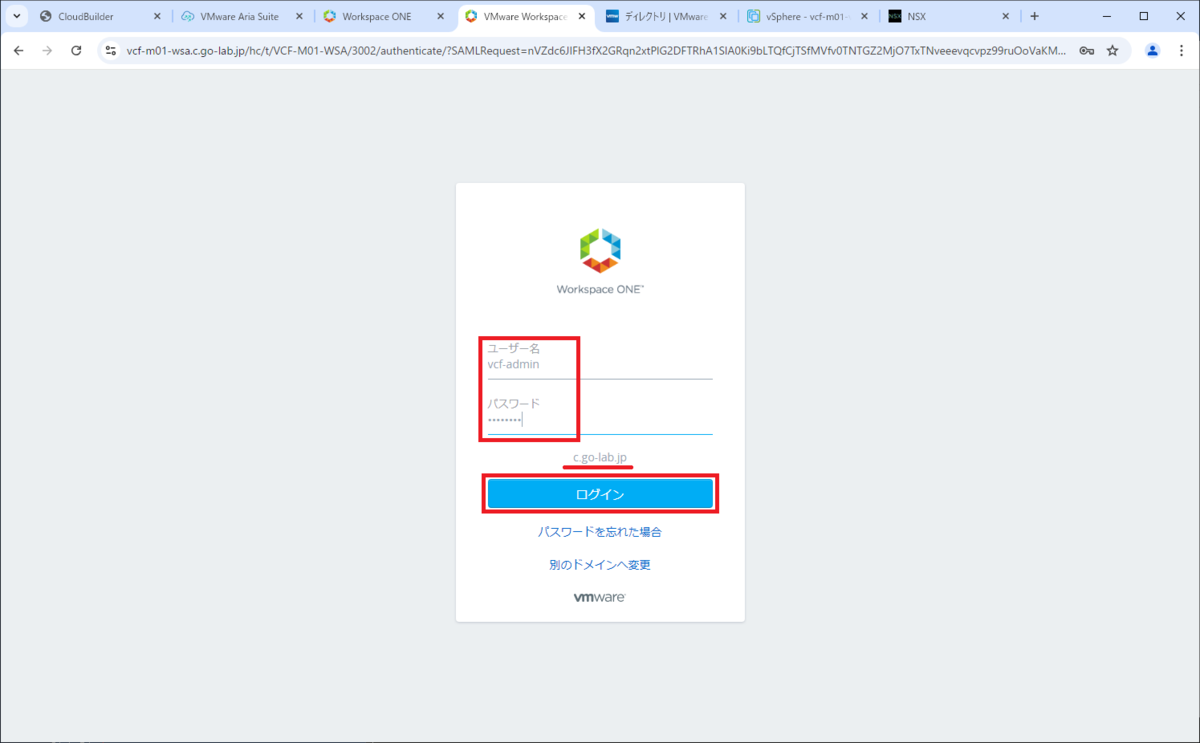
Task: Click the blue ログイン button
Action: (x=600, y=494)
